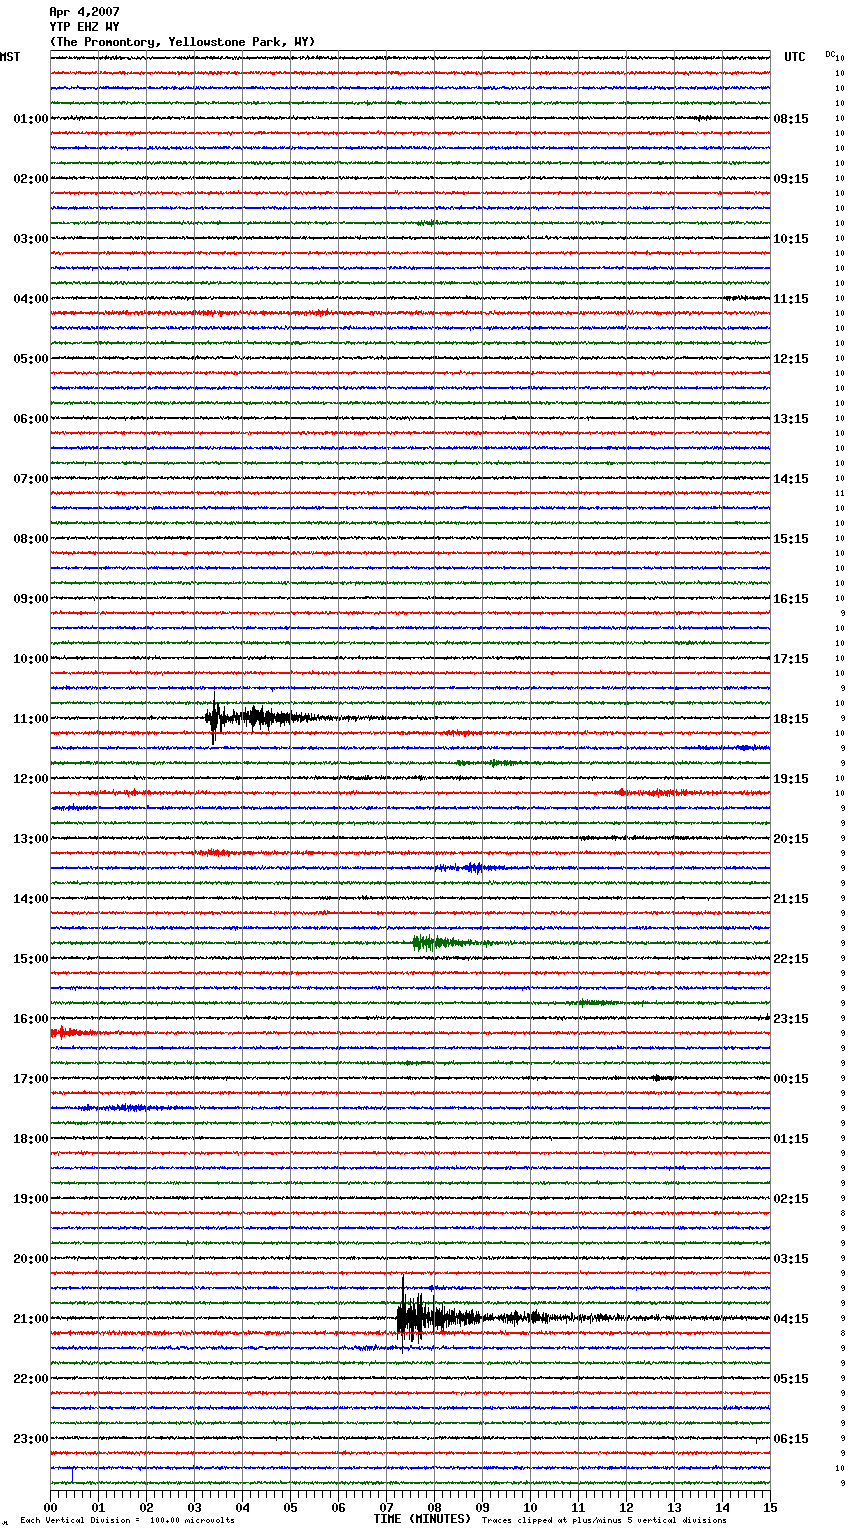Select the 10:00 MST time label
The image size is (850, 1534).
coord(31,659)
